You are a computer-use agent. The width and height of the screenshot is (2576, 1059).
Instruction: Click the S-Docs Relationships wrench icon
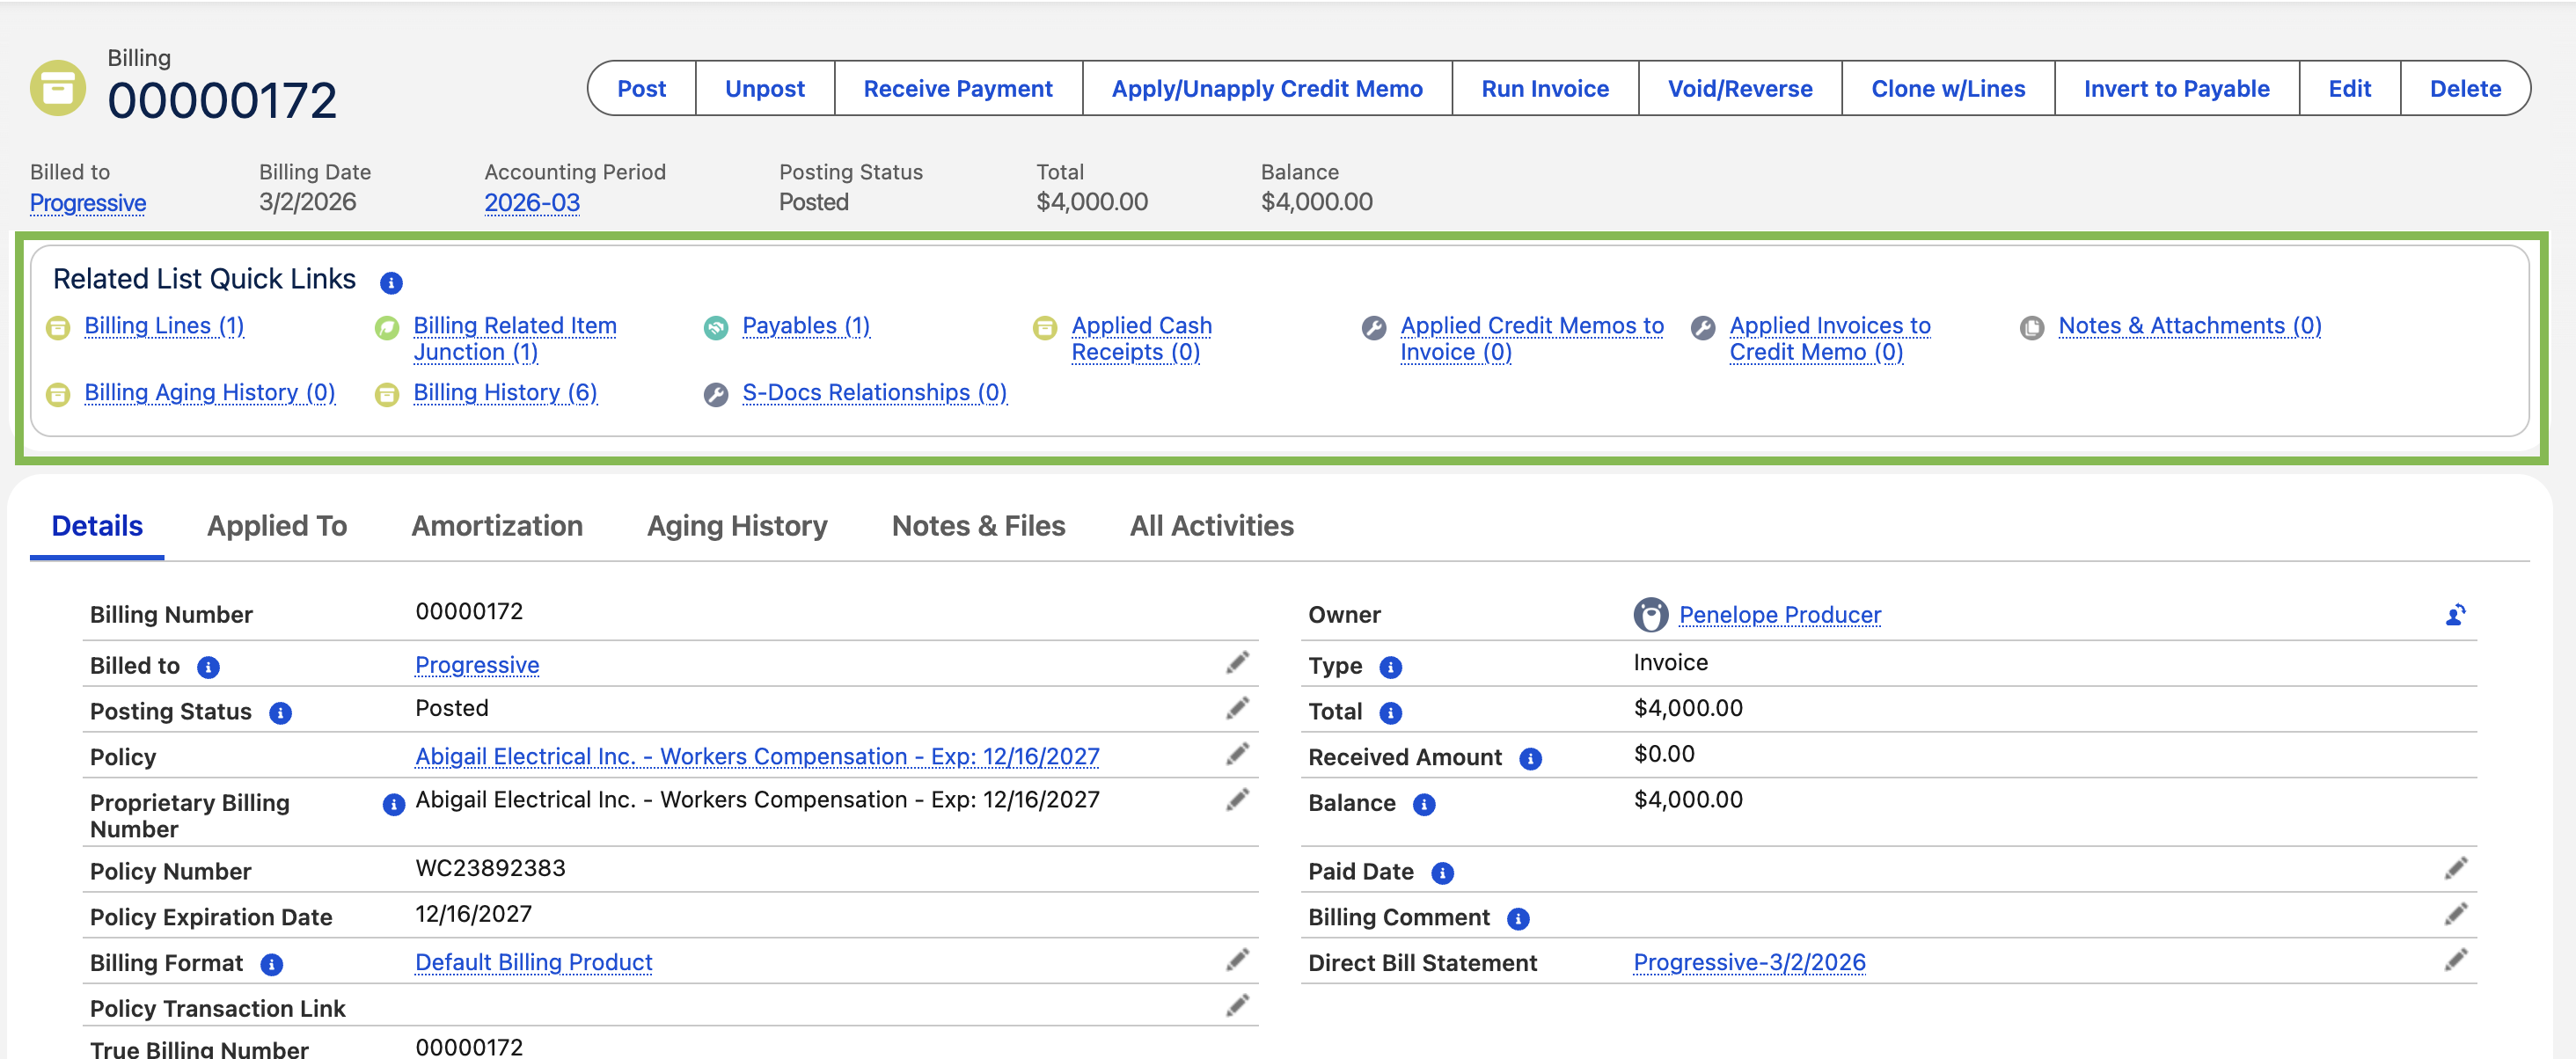tap(716, 395)
